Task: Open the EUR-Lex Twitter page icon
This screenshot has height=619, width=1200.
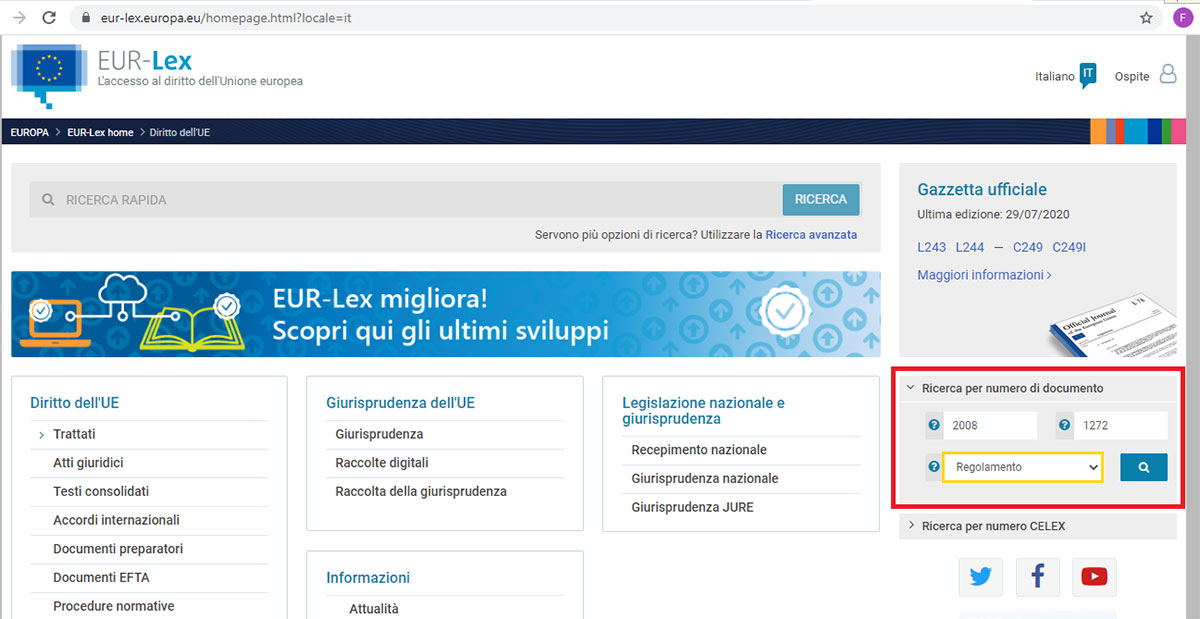Action: pos(980,576)
